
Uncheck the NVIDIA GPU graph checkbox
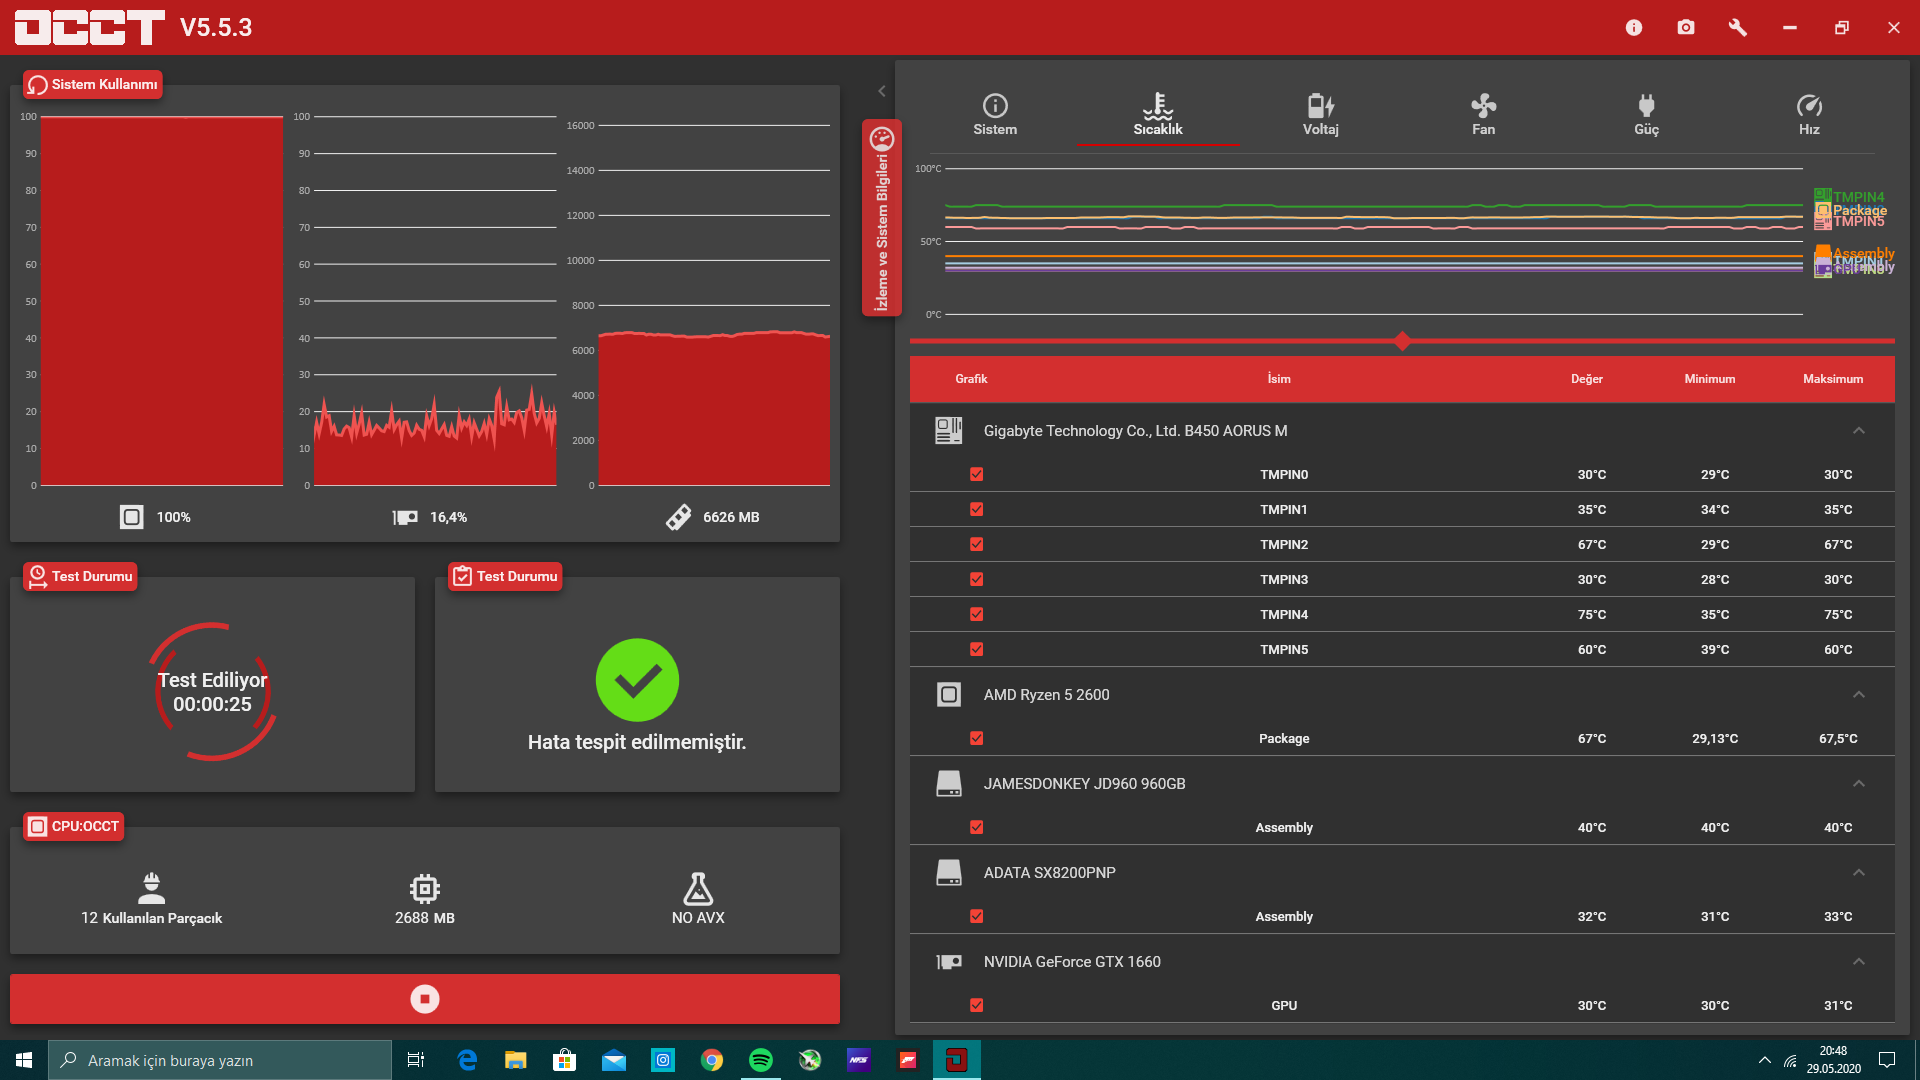[x=977, y=1006]
